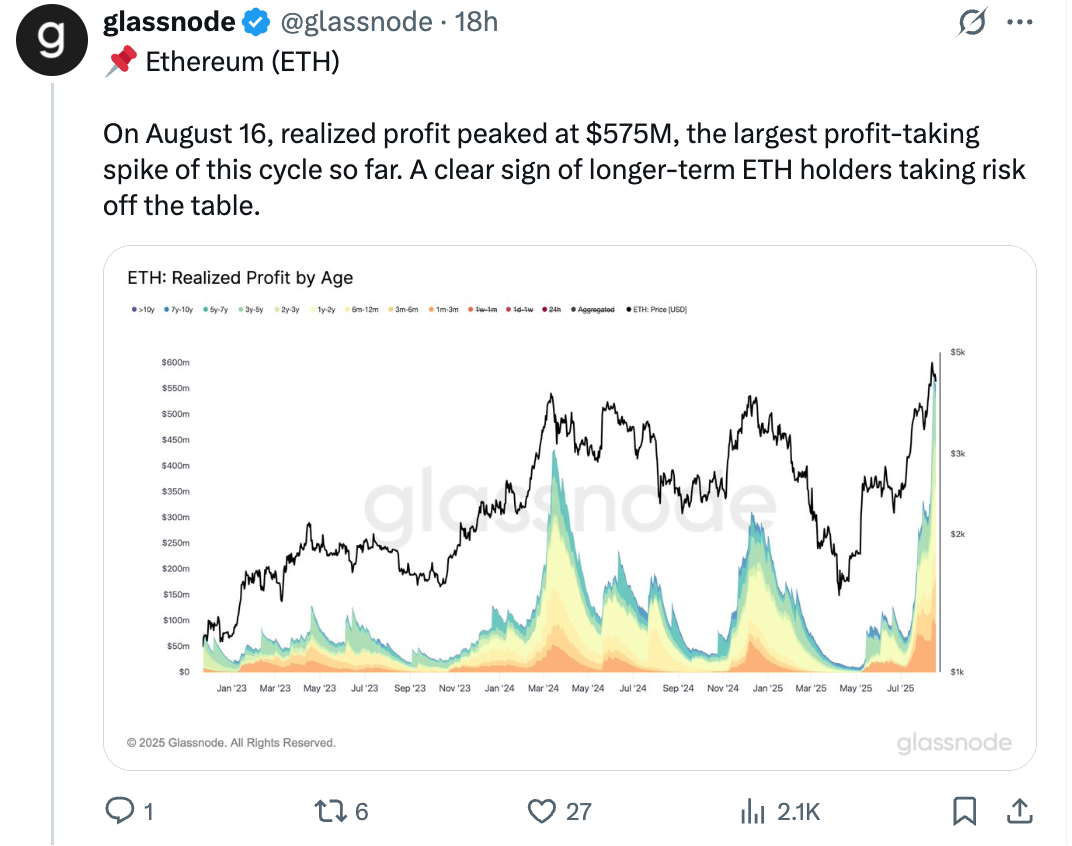Click the Grok explain icon

pyautogui.click(x=972, y=22)
